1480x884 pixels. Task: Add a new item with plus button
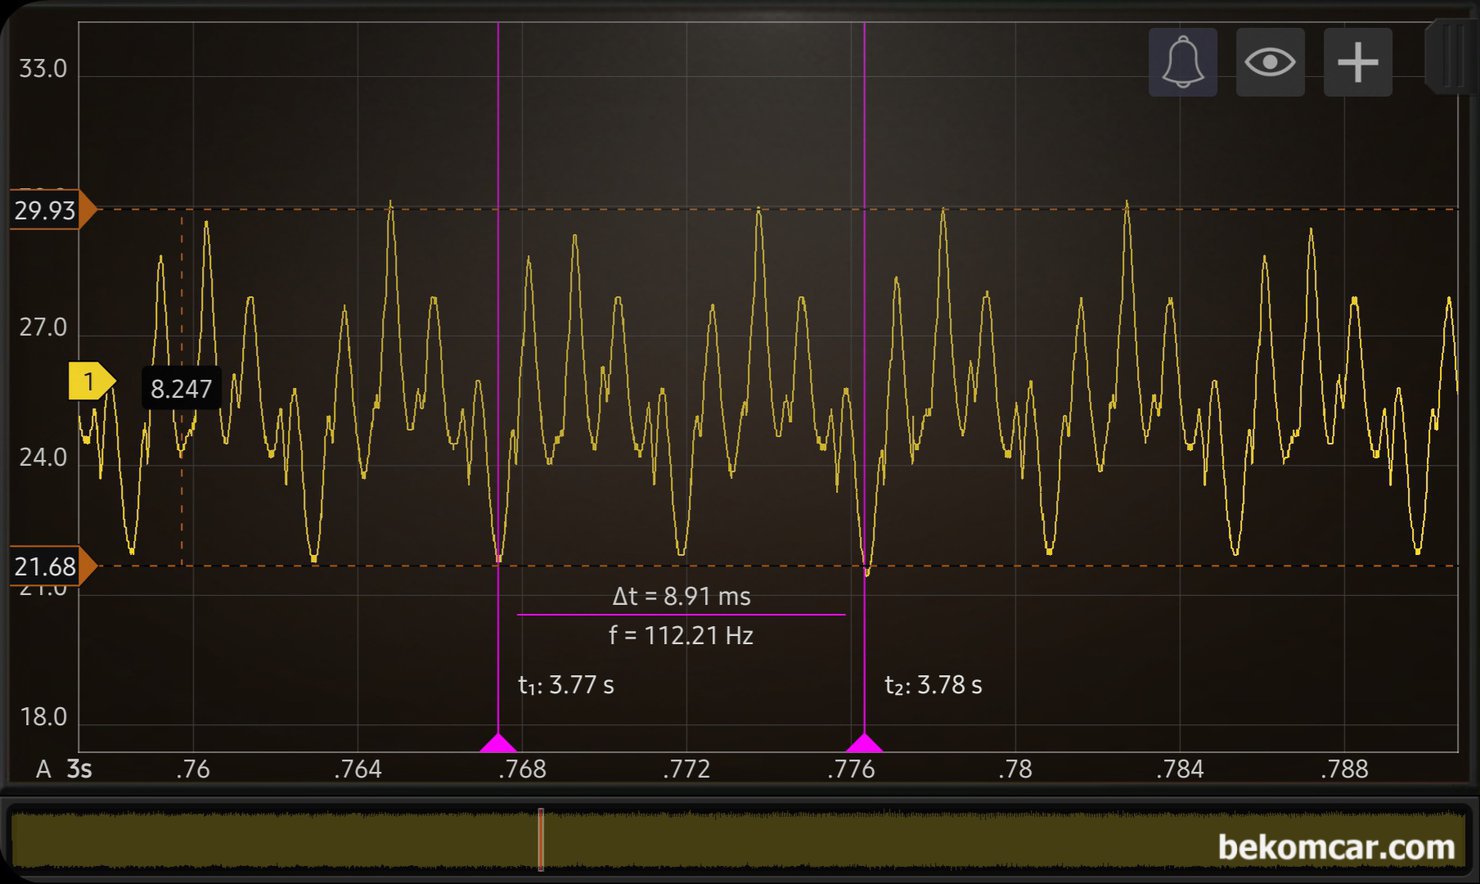(1358, 63)
